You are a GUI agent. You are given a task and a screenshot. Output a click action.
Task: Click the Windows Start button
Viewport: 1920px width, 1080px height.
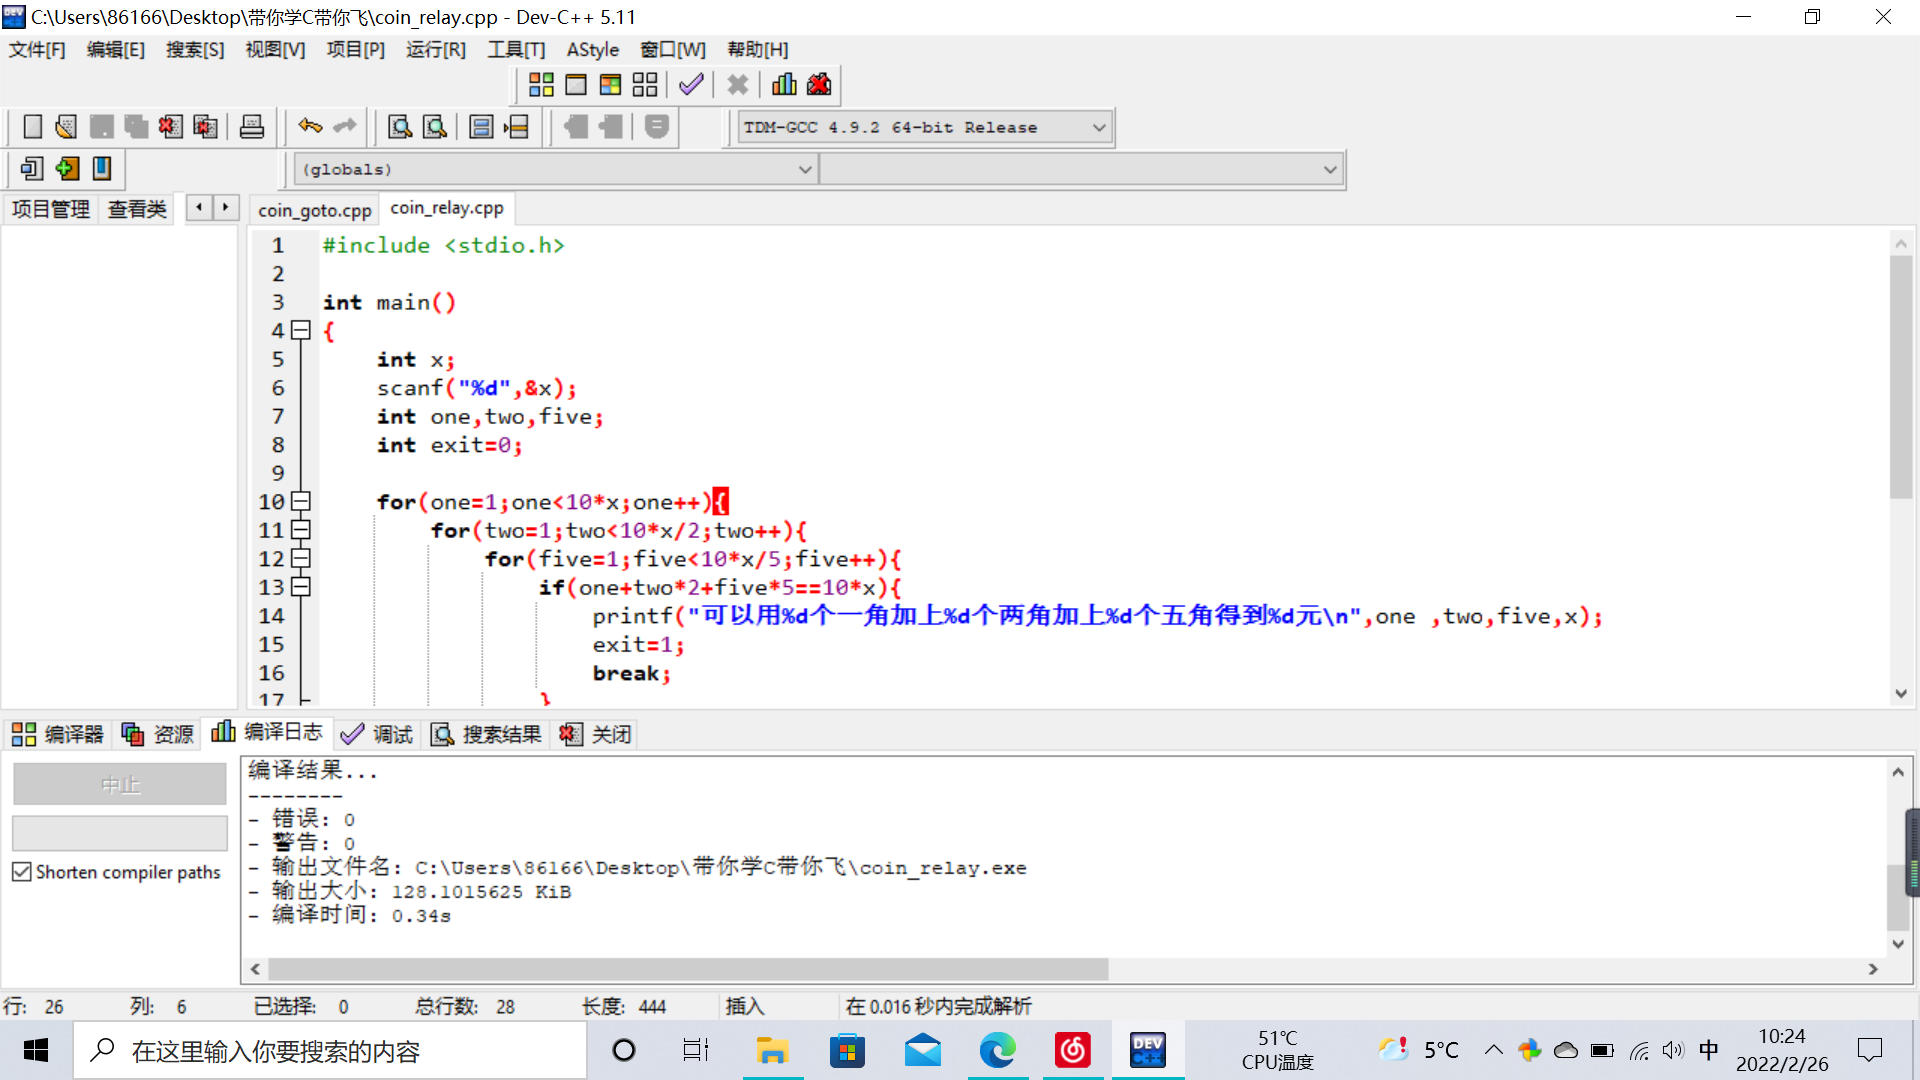pyautogui.click(x=36, y=1050)
